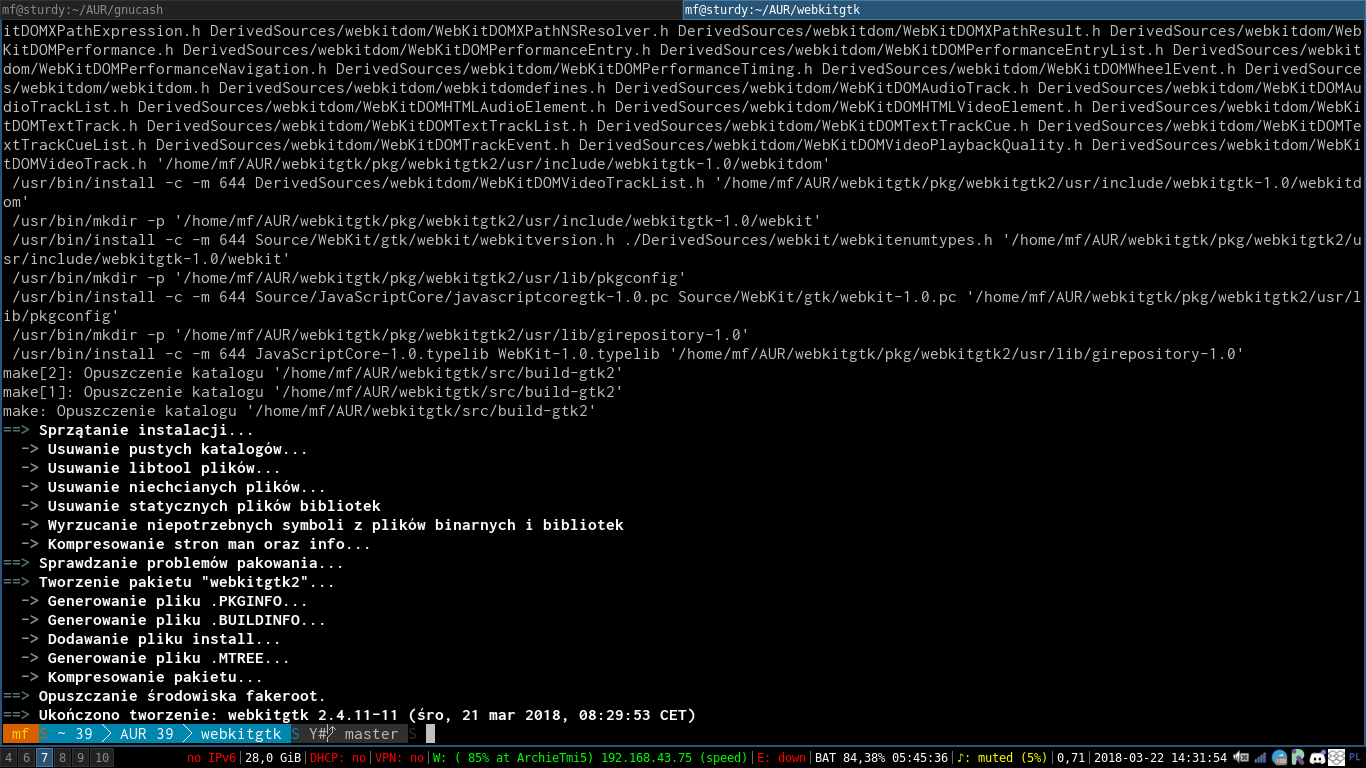This screenshot has height=768, width=1366.
Task: Click the muted speaker tray icon
Action: [1241, 758]
